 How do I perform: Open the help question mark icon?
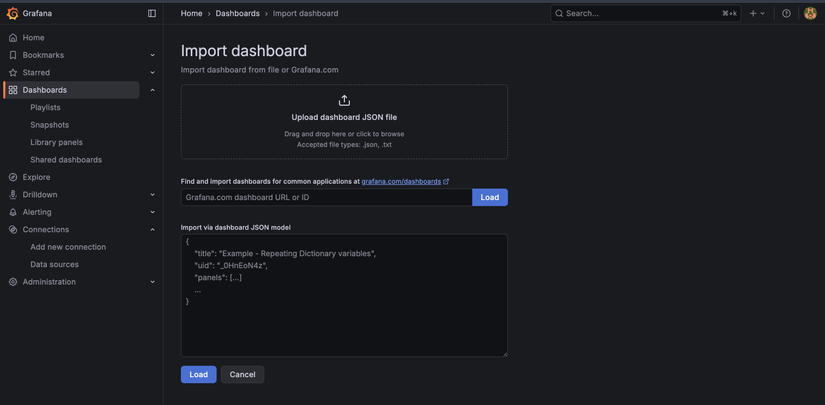[x=786, y=14]
